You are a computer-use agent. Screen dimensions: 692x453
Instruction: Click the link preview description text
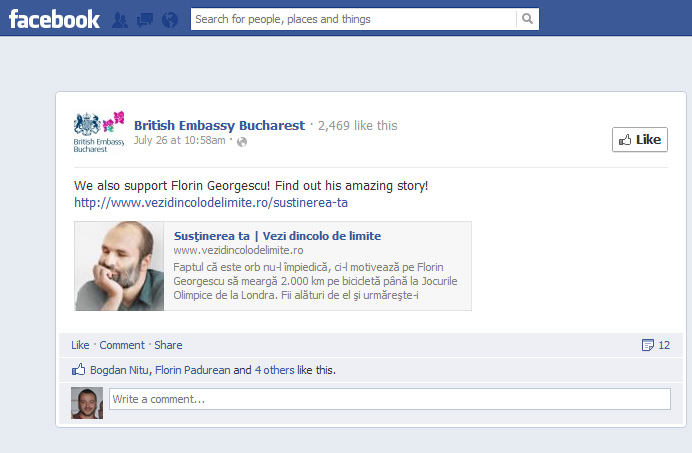[315, 281]
